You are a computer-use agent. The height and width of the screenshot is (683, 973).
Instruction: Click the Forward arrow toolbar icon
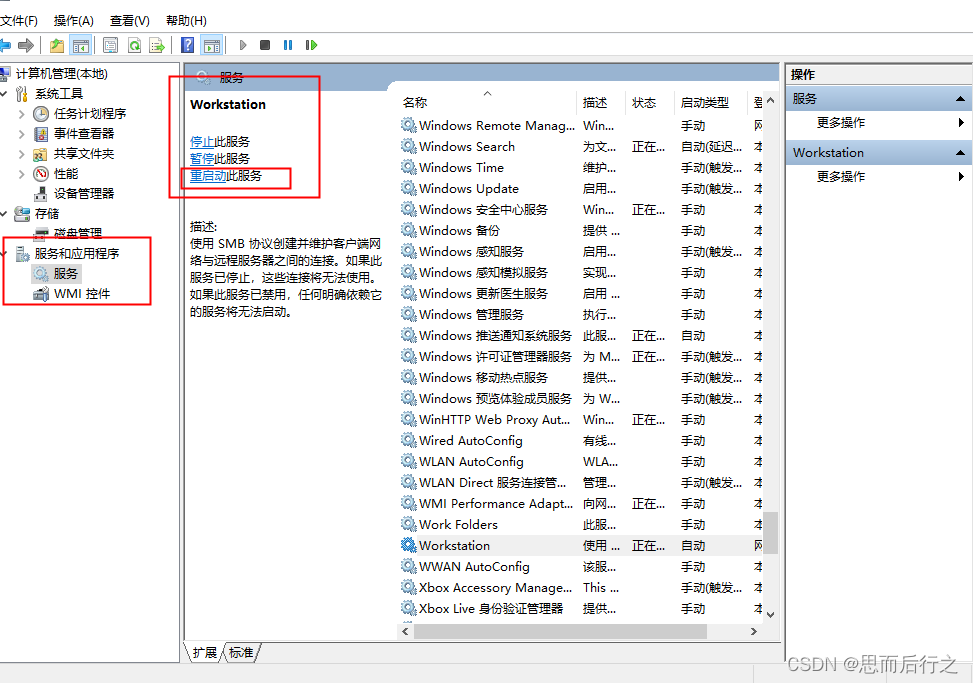coord(26,45)
